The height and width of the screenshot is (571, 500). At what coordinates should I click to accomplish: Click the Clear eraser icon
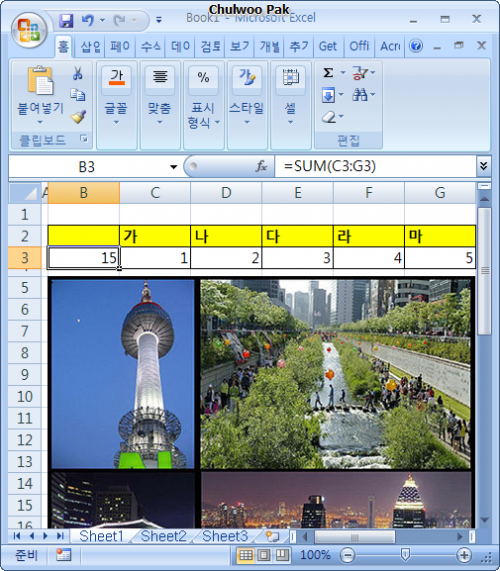tap(329, 117)
